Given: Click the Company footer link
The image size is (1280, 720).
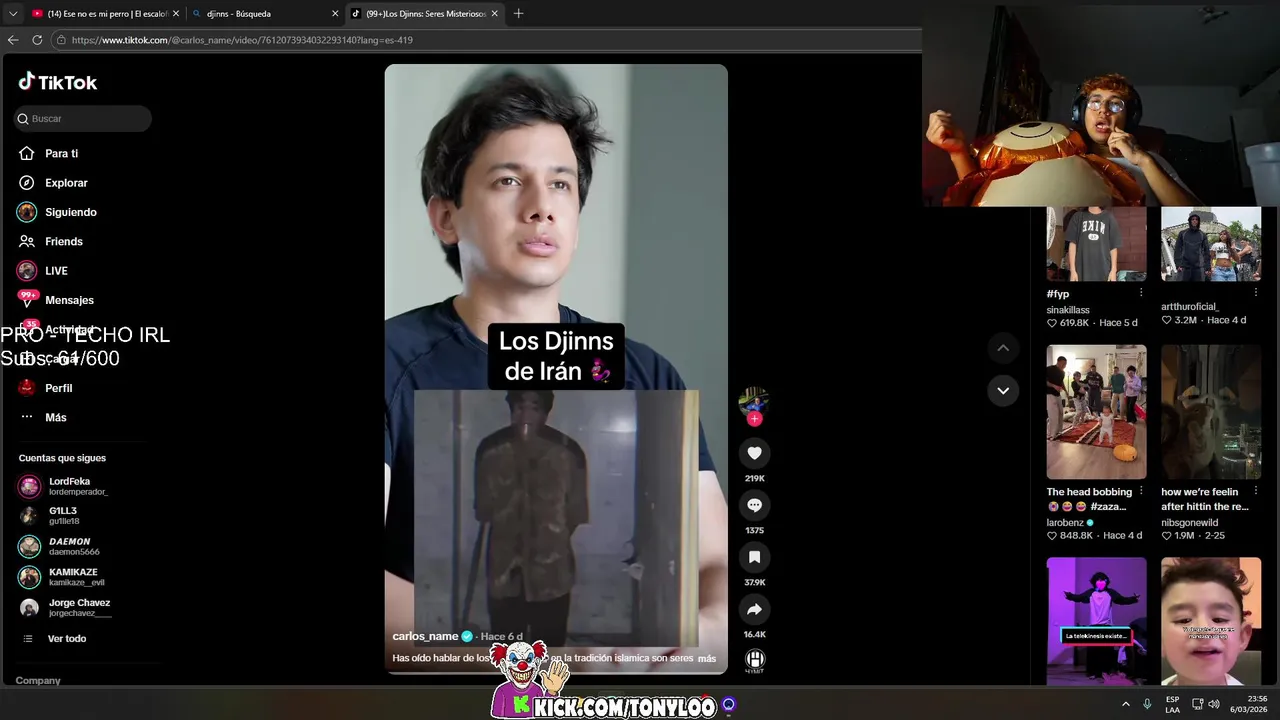Looking at the screenshot, I should point(38,680).
